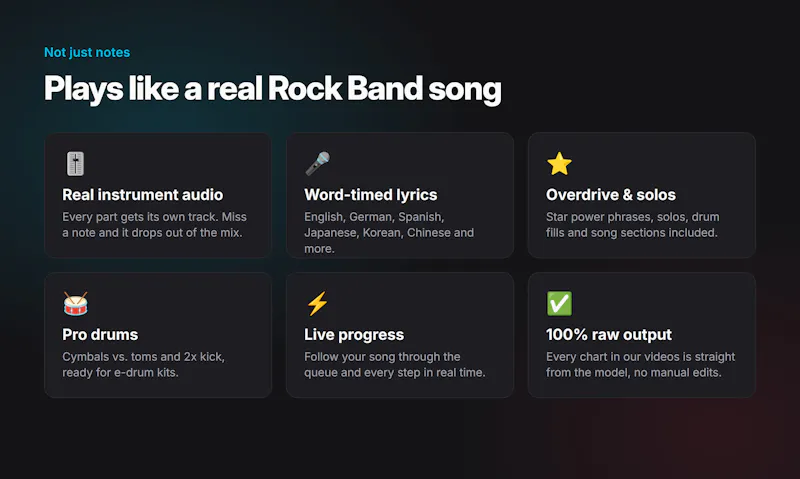
Task: Click the 'Plays like a real Rock Band song' title
Action: pyautogui.click(x=272, y=89)
